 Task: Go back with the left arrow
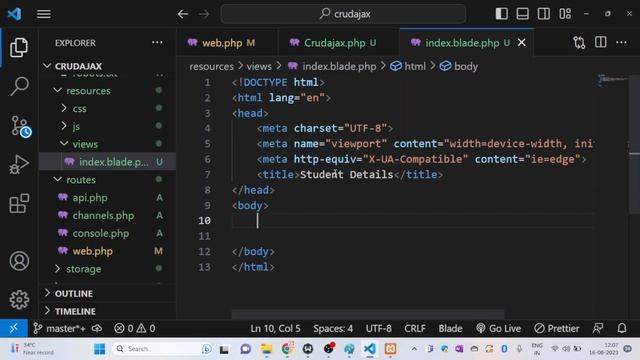click(x=183, y=14)
